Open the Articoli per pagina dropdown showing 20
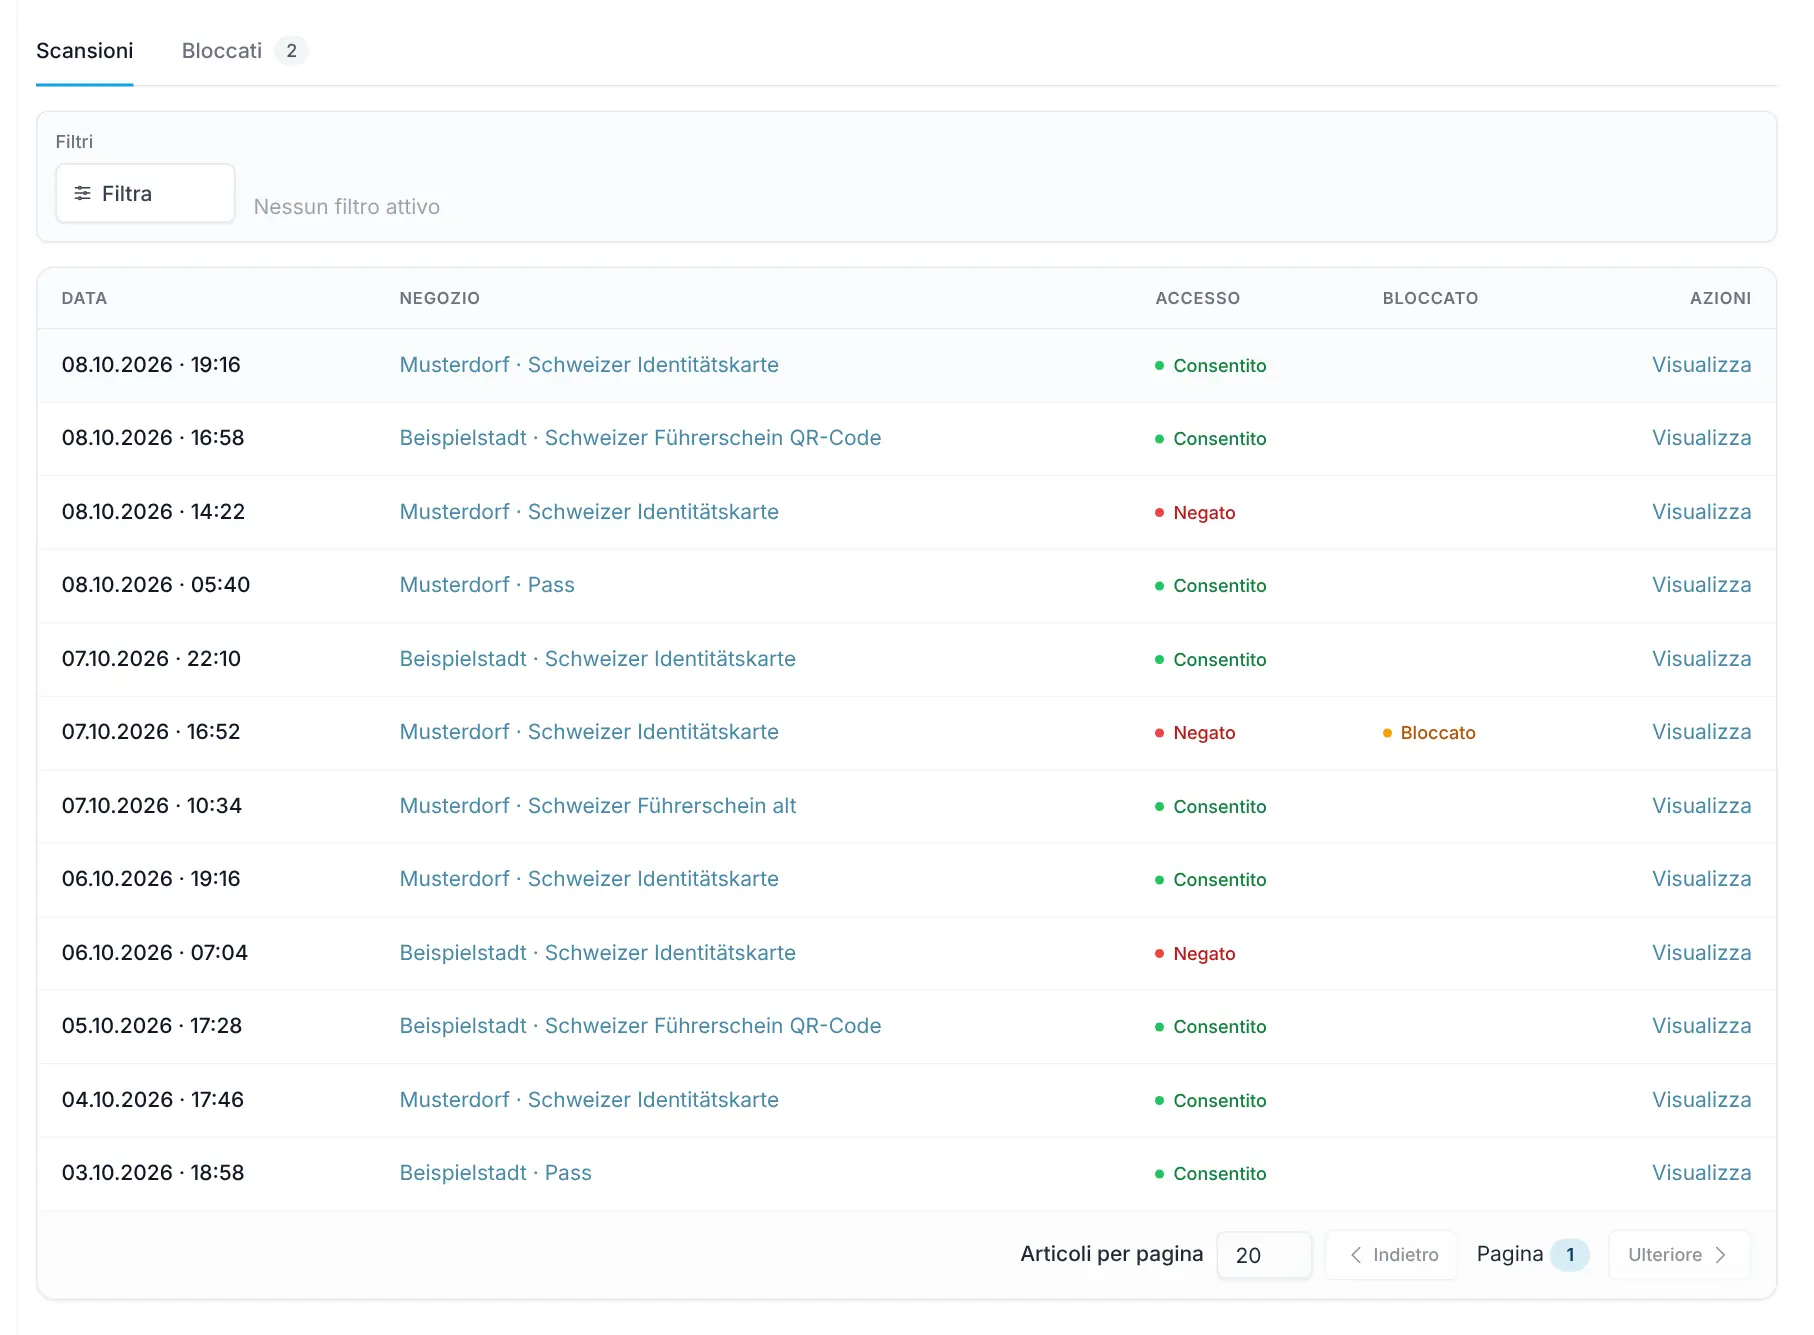This screenshot has height=1335, width=1814. click(1264, 1255)
